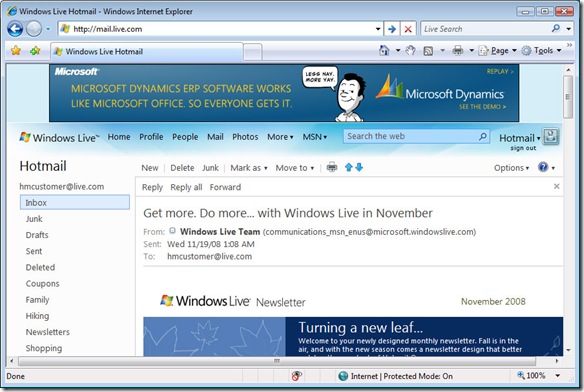
Task: Click See the Demo in the banner
Action: click(x=482, y=107)
